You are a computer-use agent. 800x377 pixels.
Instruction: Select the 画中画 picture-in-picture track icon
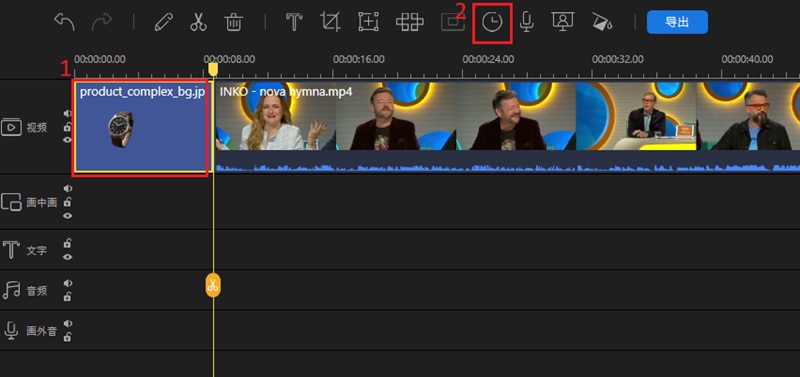11,202
